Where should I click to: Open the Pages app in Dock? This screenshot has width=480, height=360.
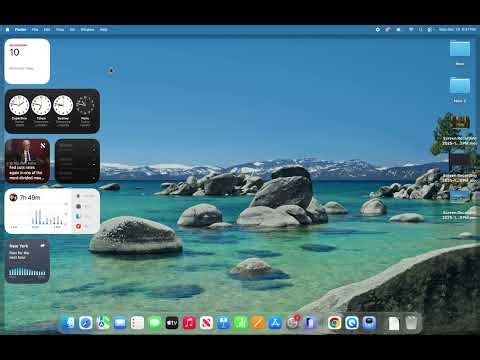[x=258, y=323]
